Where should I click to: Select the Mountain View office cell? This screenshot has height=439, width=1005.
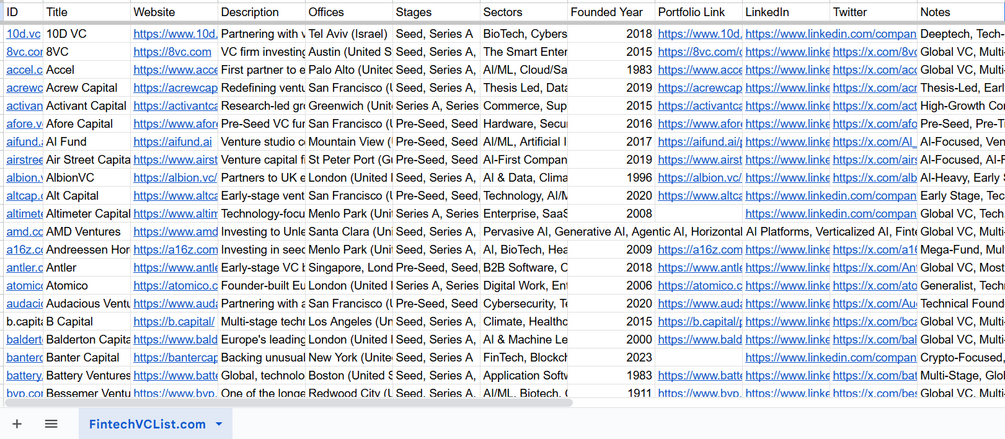[349, 142]
